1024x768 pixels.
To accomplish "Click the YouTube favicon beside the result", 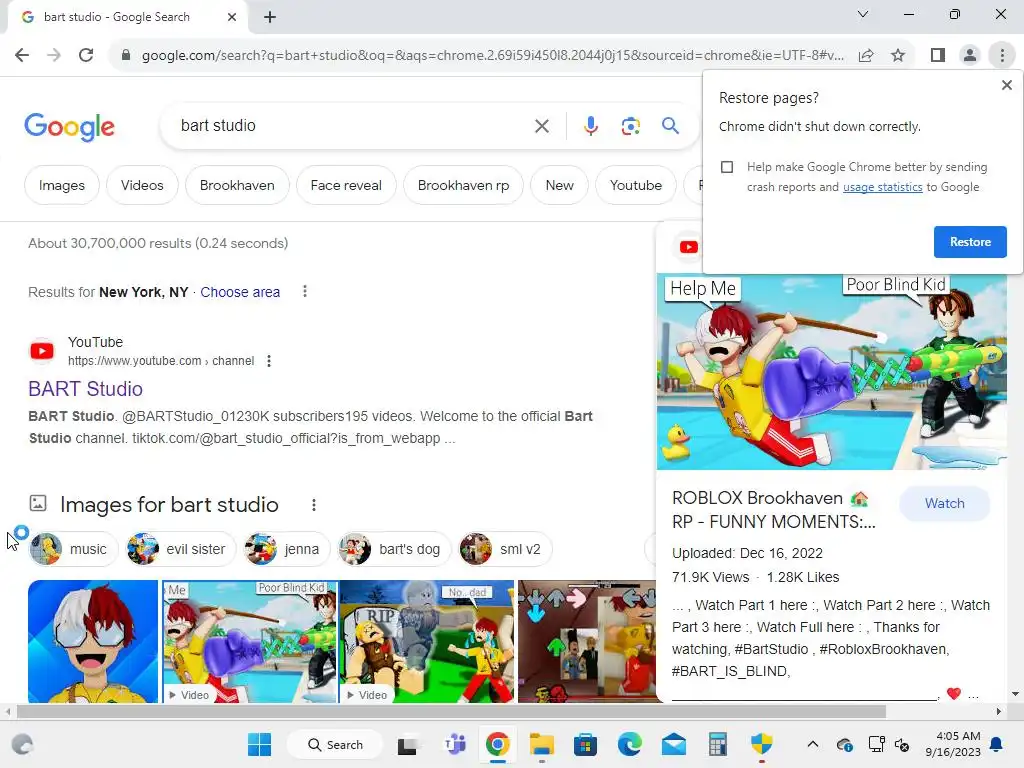I will tap(42, 351).
